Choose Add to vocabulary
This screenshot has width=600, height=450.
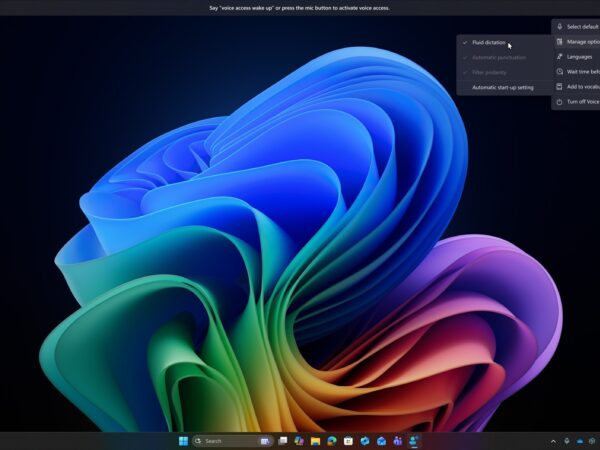pos(578,87)
